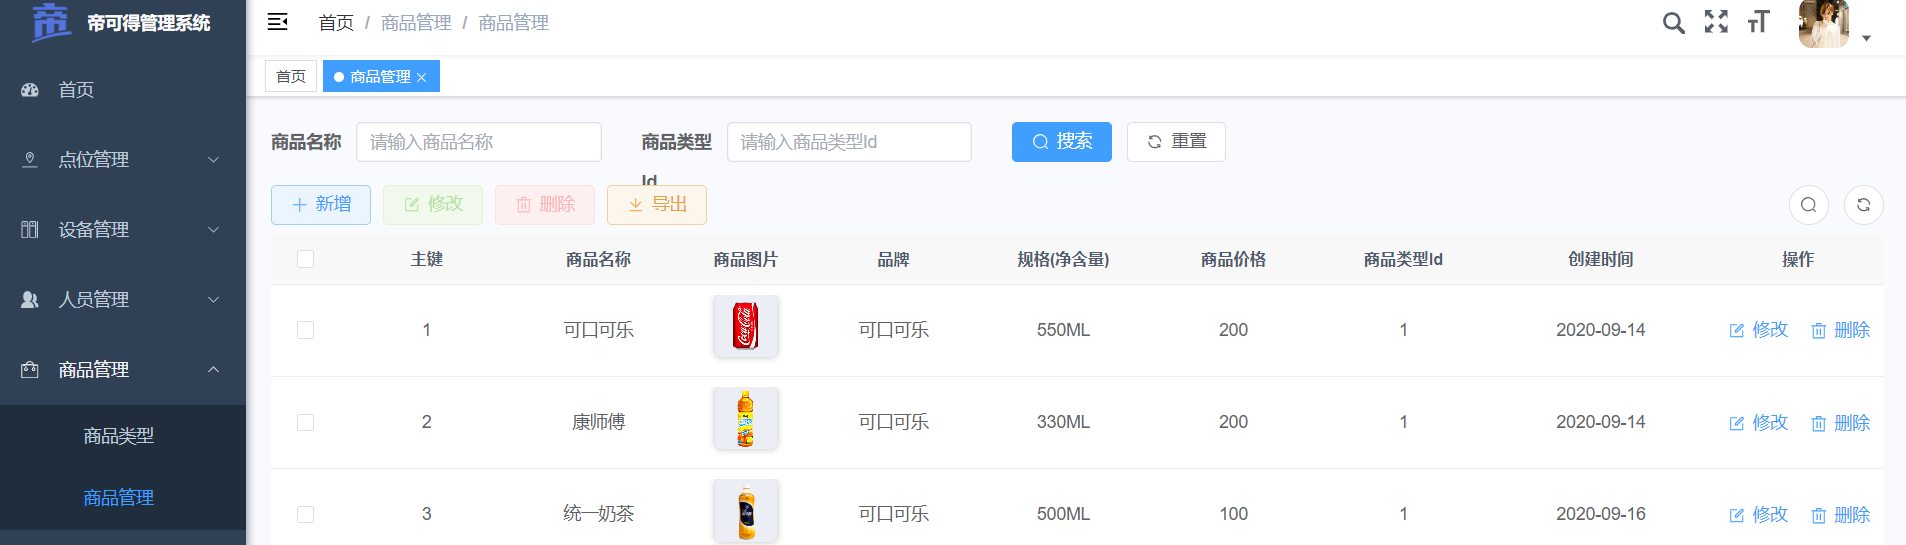Hide search bar using round magnifier icon
This screenshot has height=545, width=1906.
tap(1808, 205)
